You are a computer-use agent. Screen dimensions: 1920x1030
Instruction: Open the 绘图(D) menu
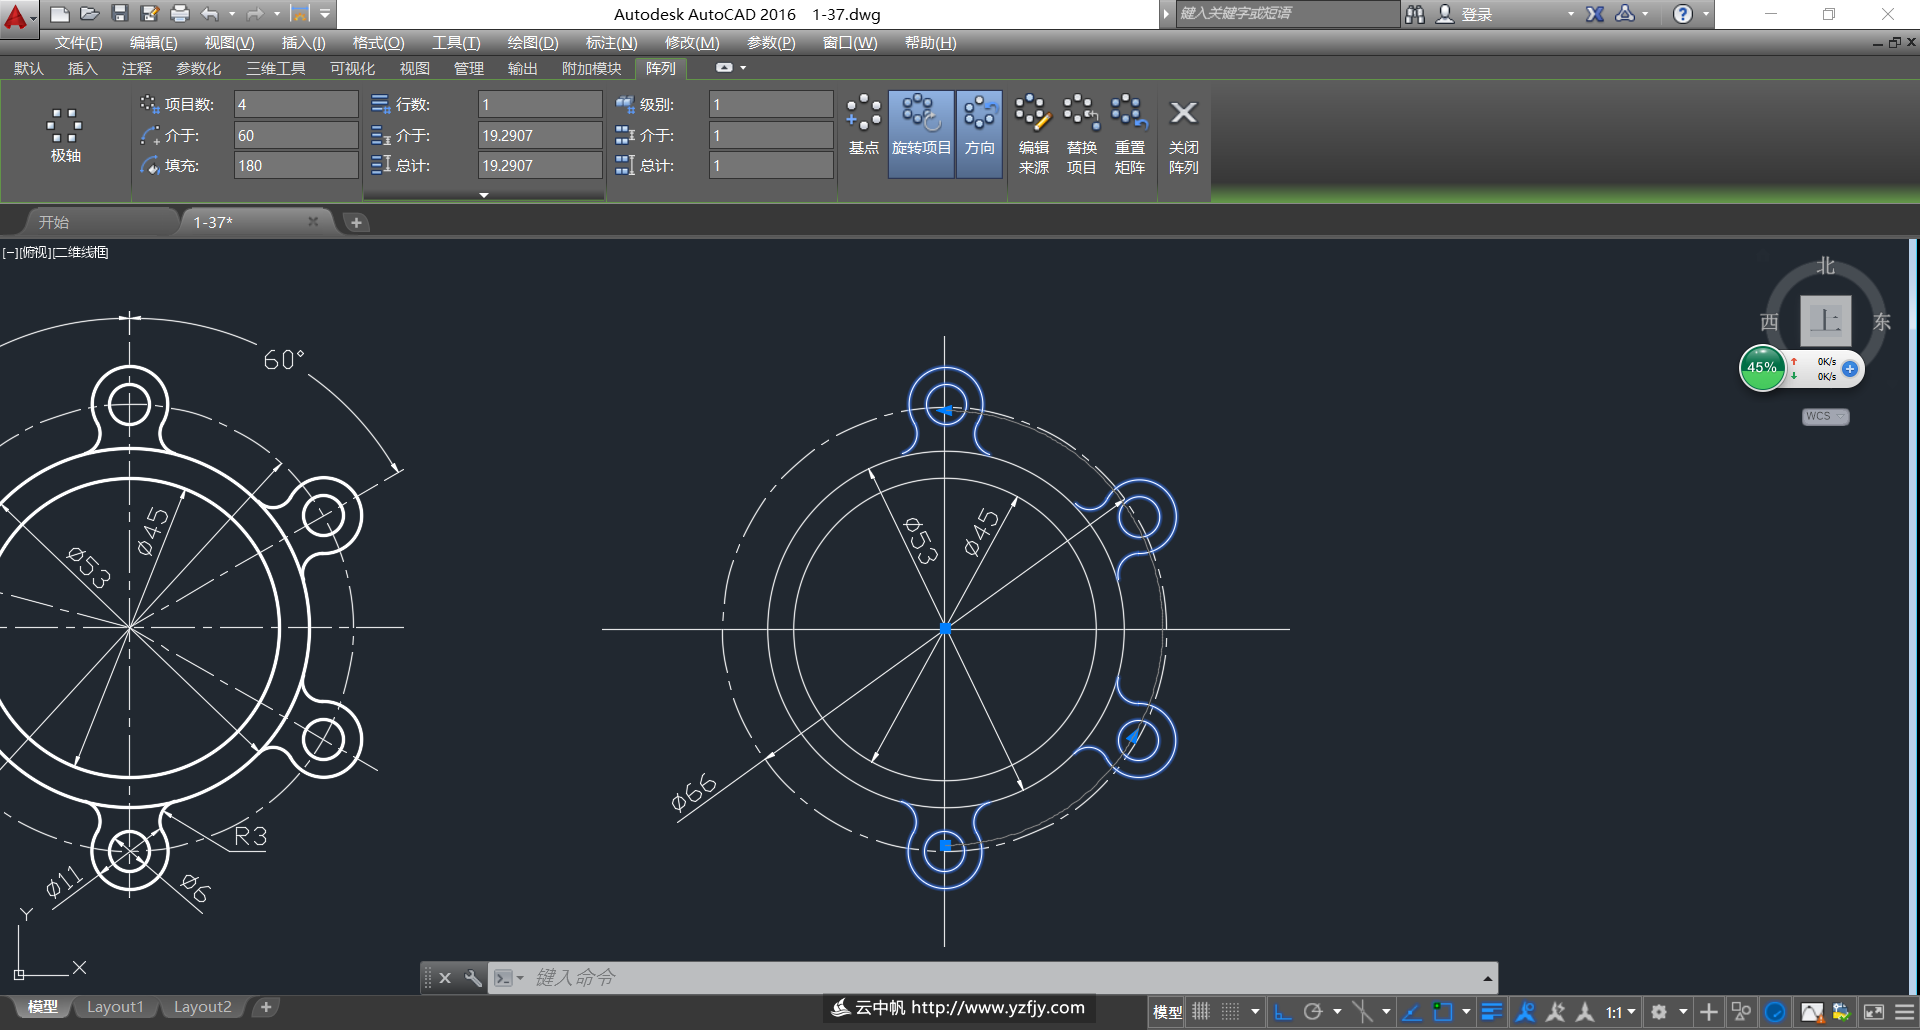(533, 42)
